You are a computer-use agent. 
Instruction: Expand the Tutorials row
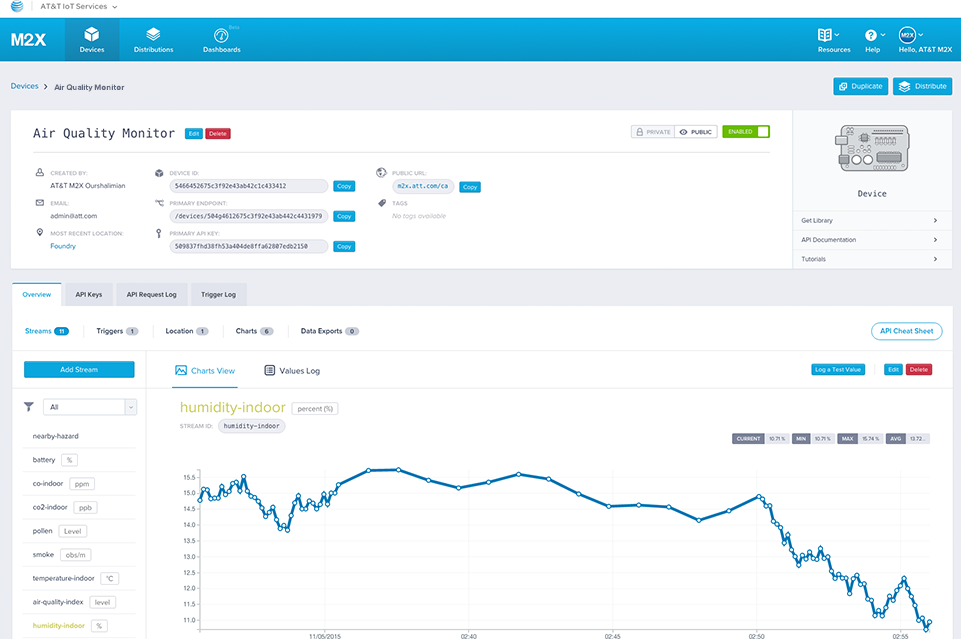point(872,259)
